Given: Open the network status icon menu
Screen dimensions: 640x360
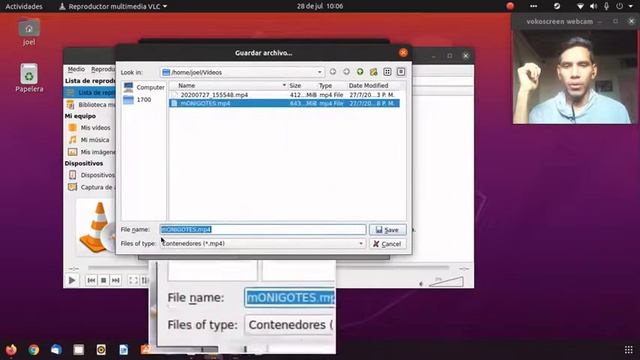Looking at the screenshot, I should click(x=580, y=6).
